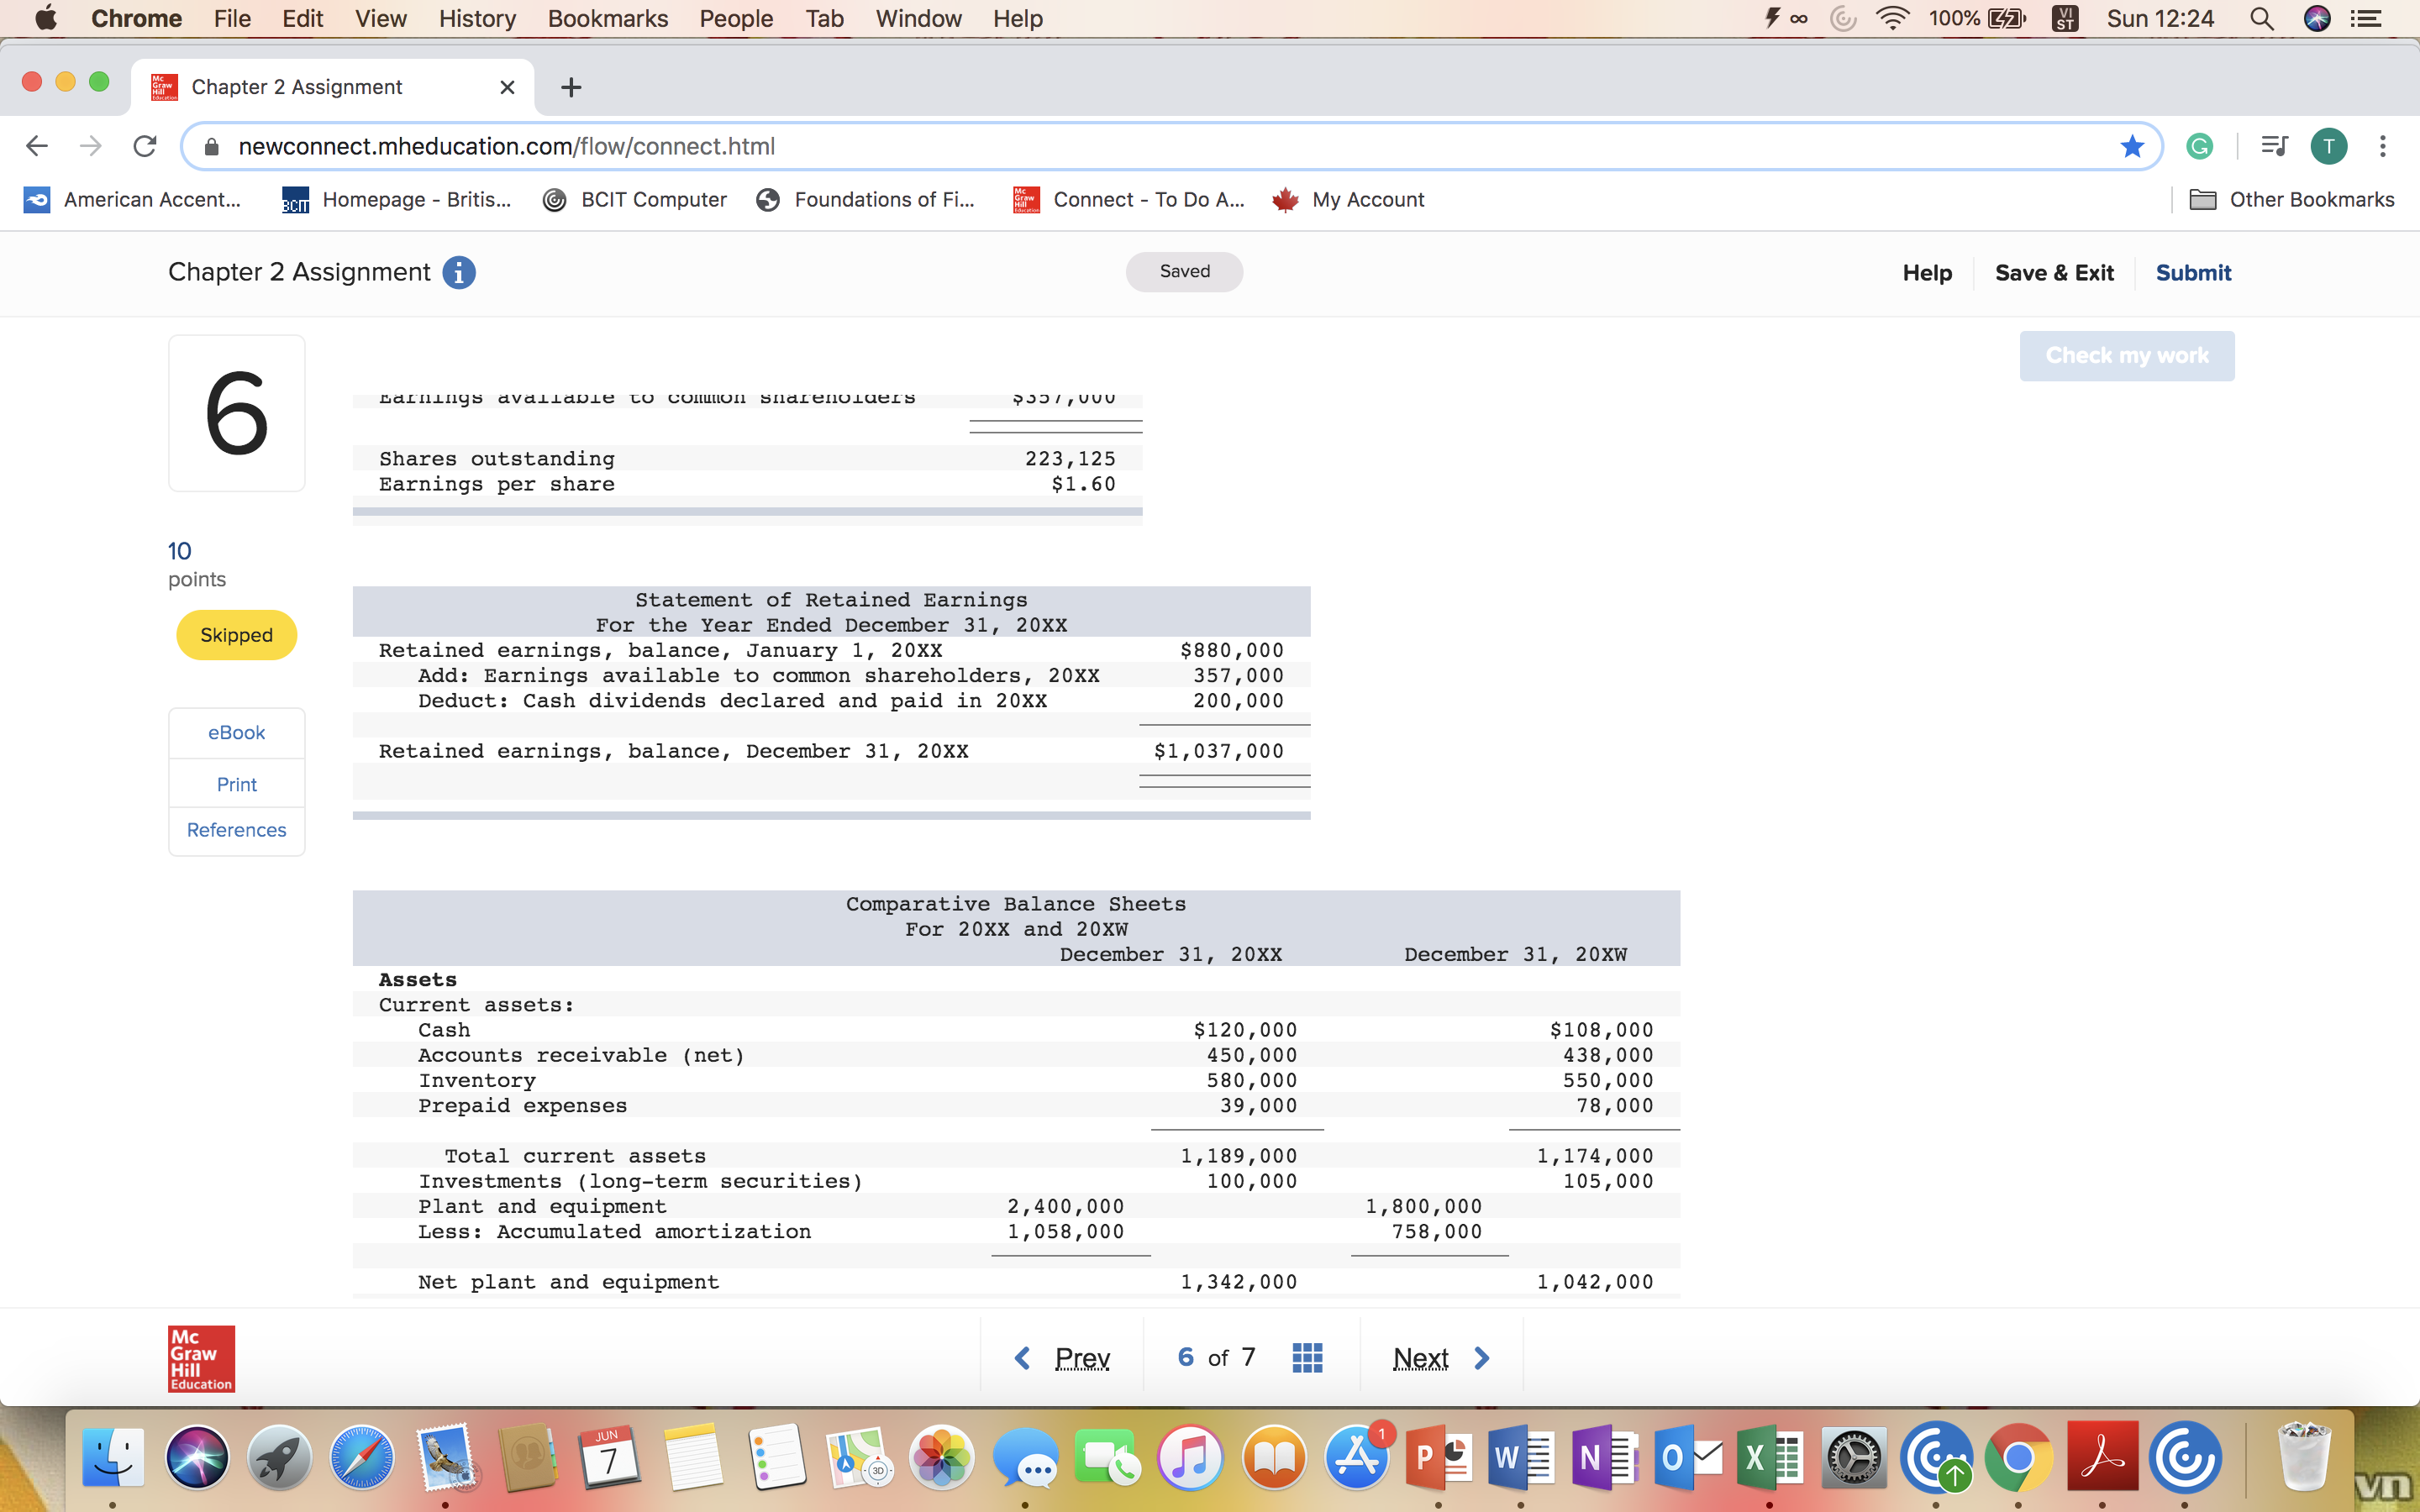Viewport: 2420px width, 1512px height.
Task: Open the Bookmarks menu
Action: [608, 18]
